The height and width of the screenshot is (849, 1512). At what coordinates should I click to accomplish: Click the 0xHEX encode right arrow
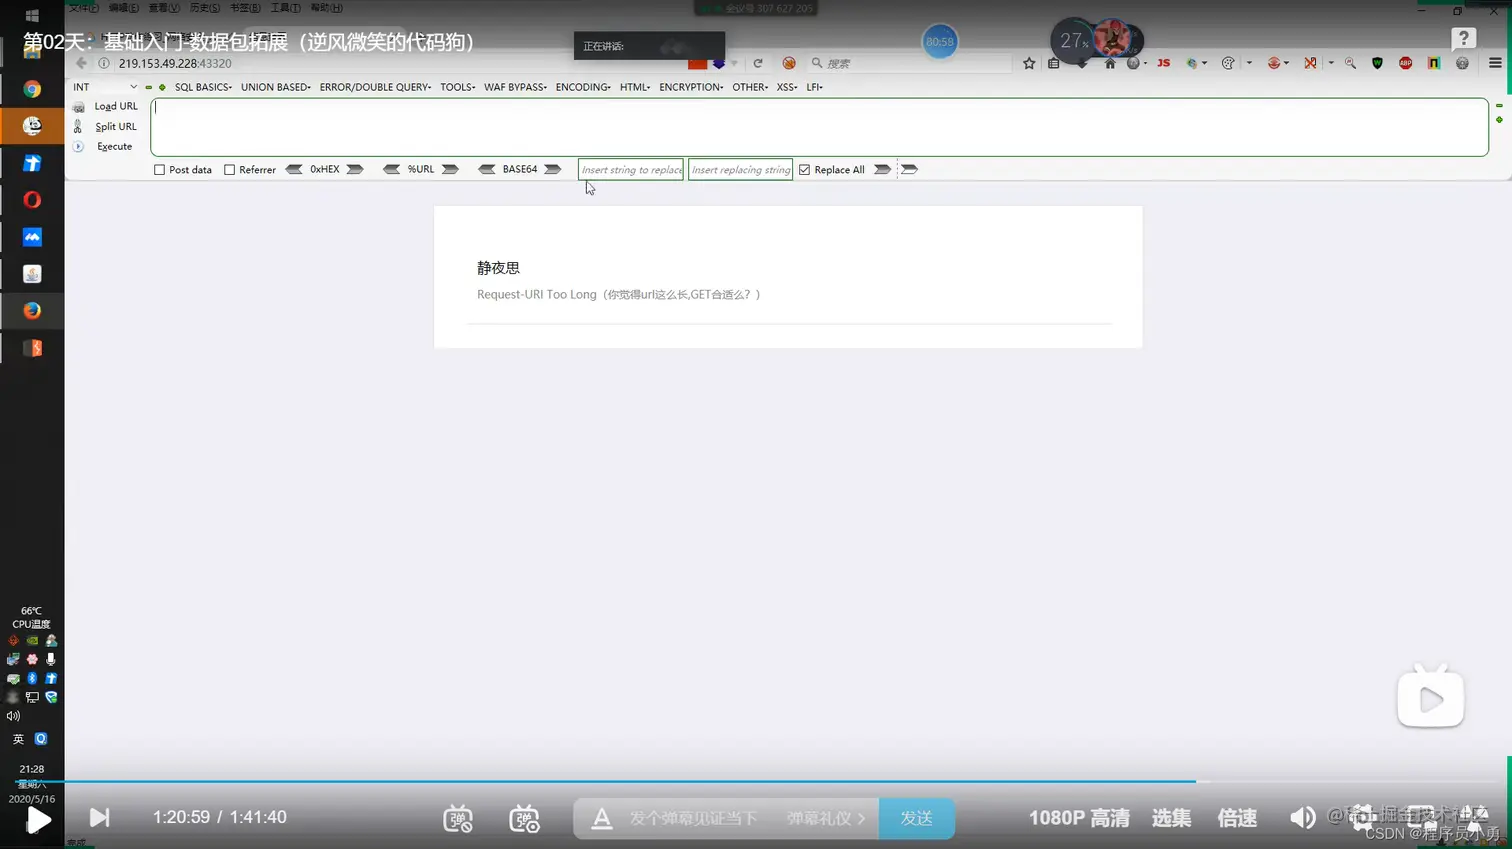pos(355,169)
